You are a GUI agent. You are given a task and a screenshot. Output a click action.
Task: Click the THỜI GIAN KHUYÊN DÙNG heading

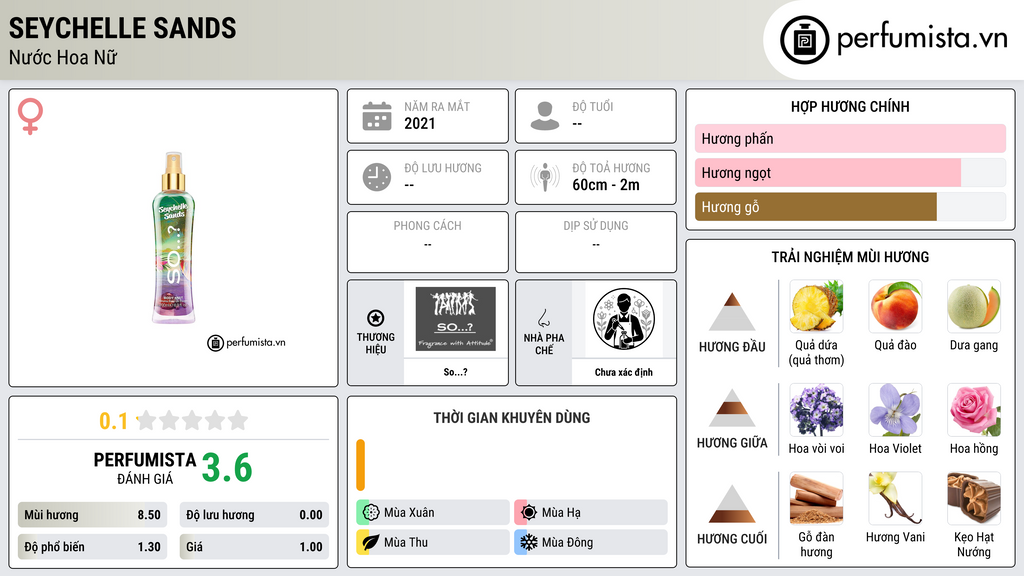pyautogui.click(x=512, y=418)
